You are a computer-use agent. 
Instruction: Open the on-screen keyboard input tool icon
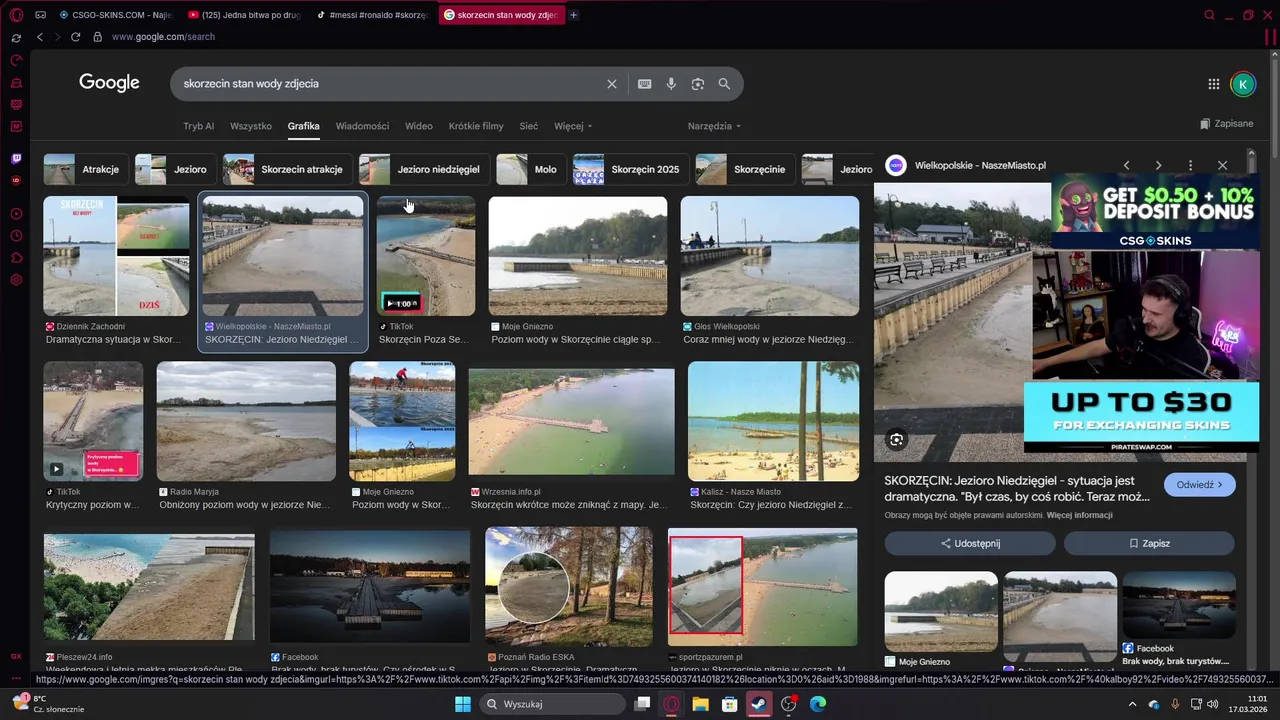(x=645, y=84)
